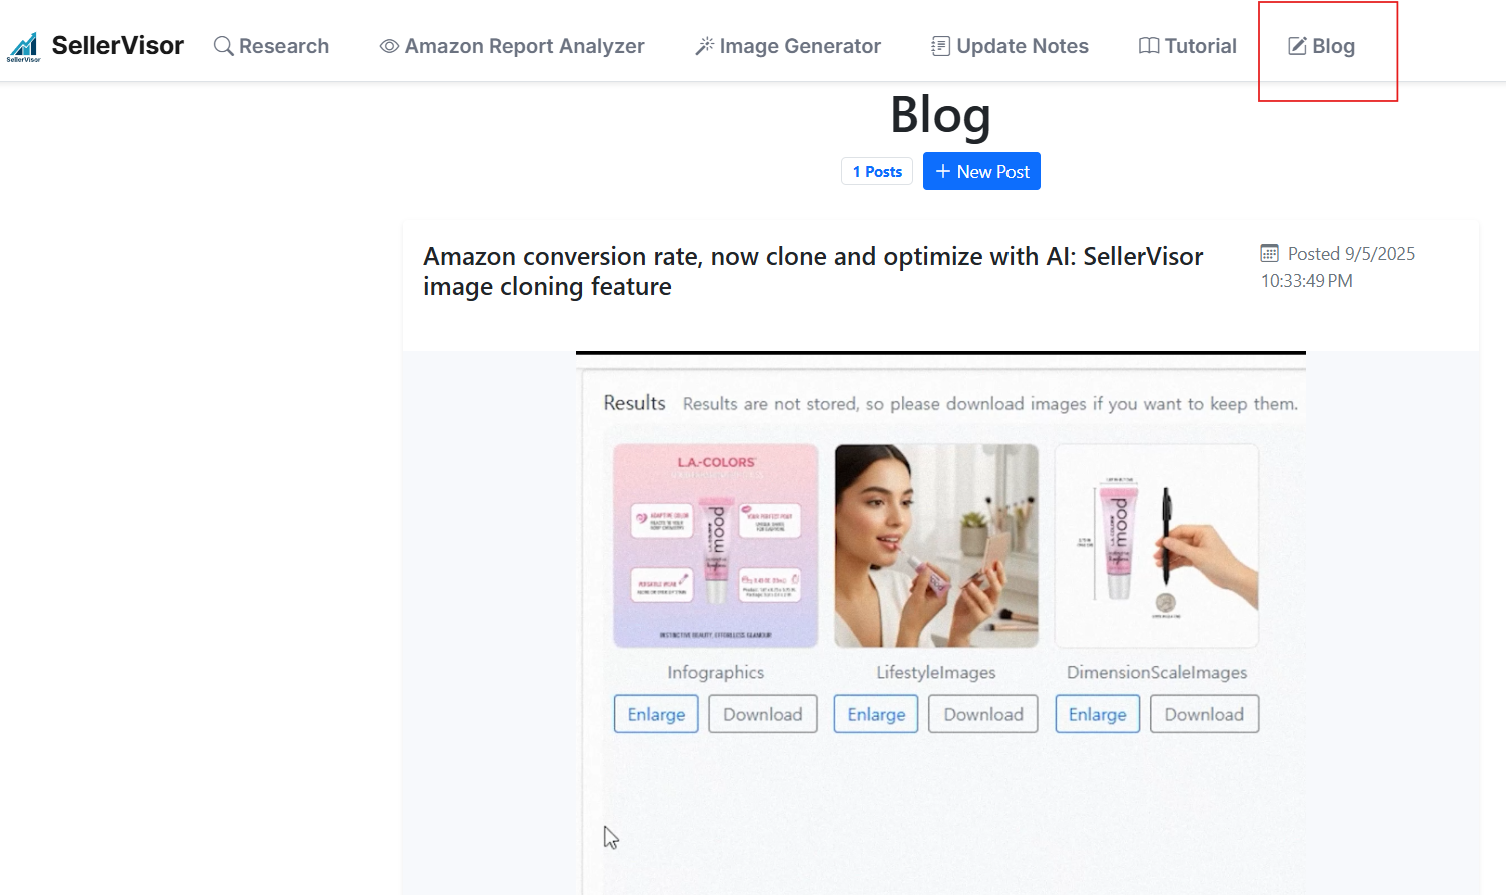1506x895 pixels.
Task: Click the Research magnifier icon
Action: [x=224, y=46]
